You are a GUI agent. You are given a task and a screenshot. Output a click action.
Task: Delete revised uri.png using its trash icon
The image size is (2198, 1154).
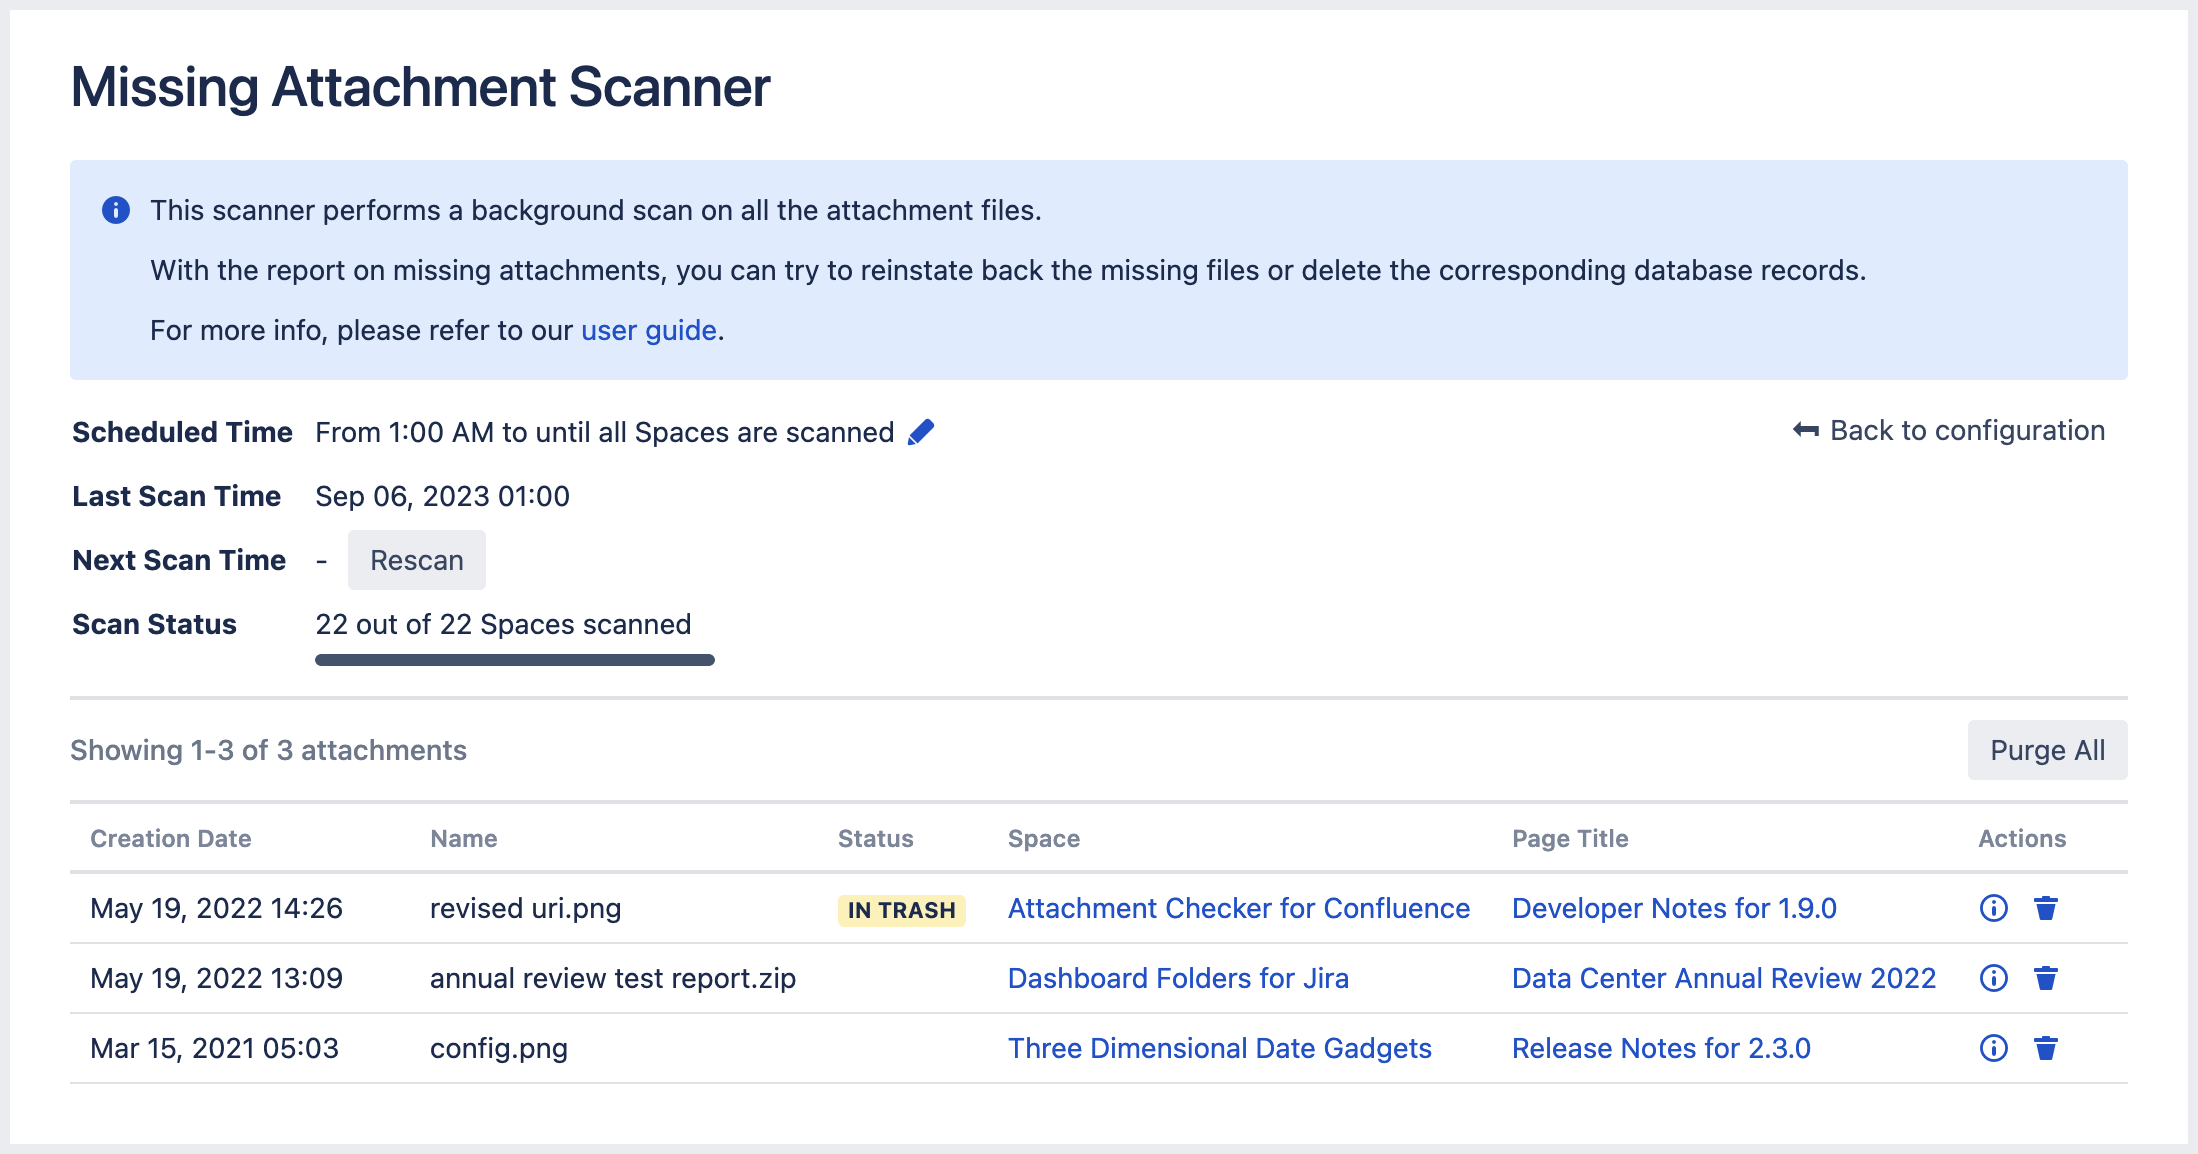tap(2046, 908)
